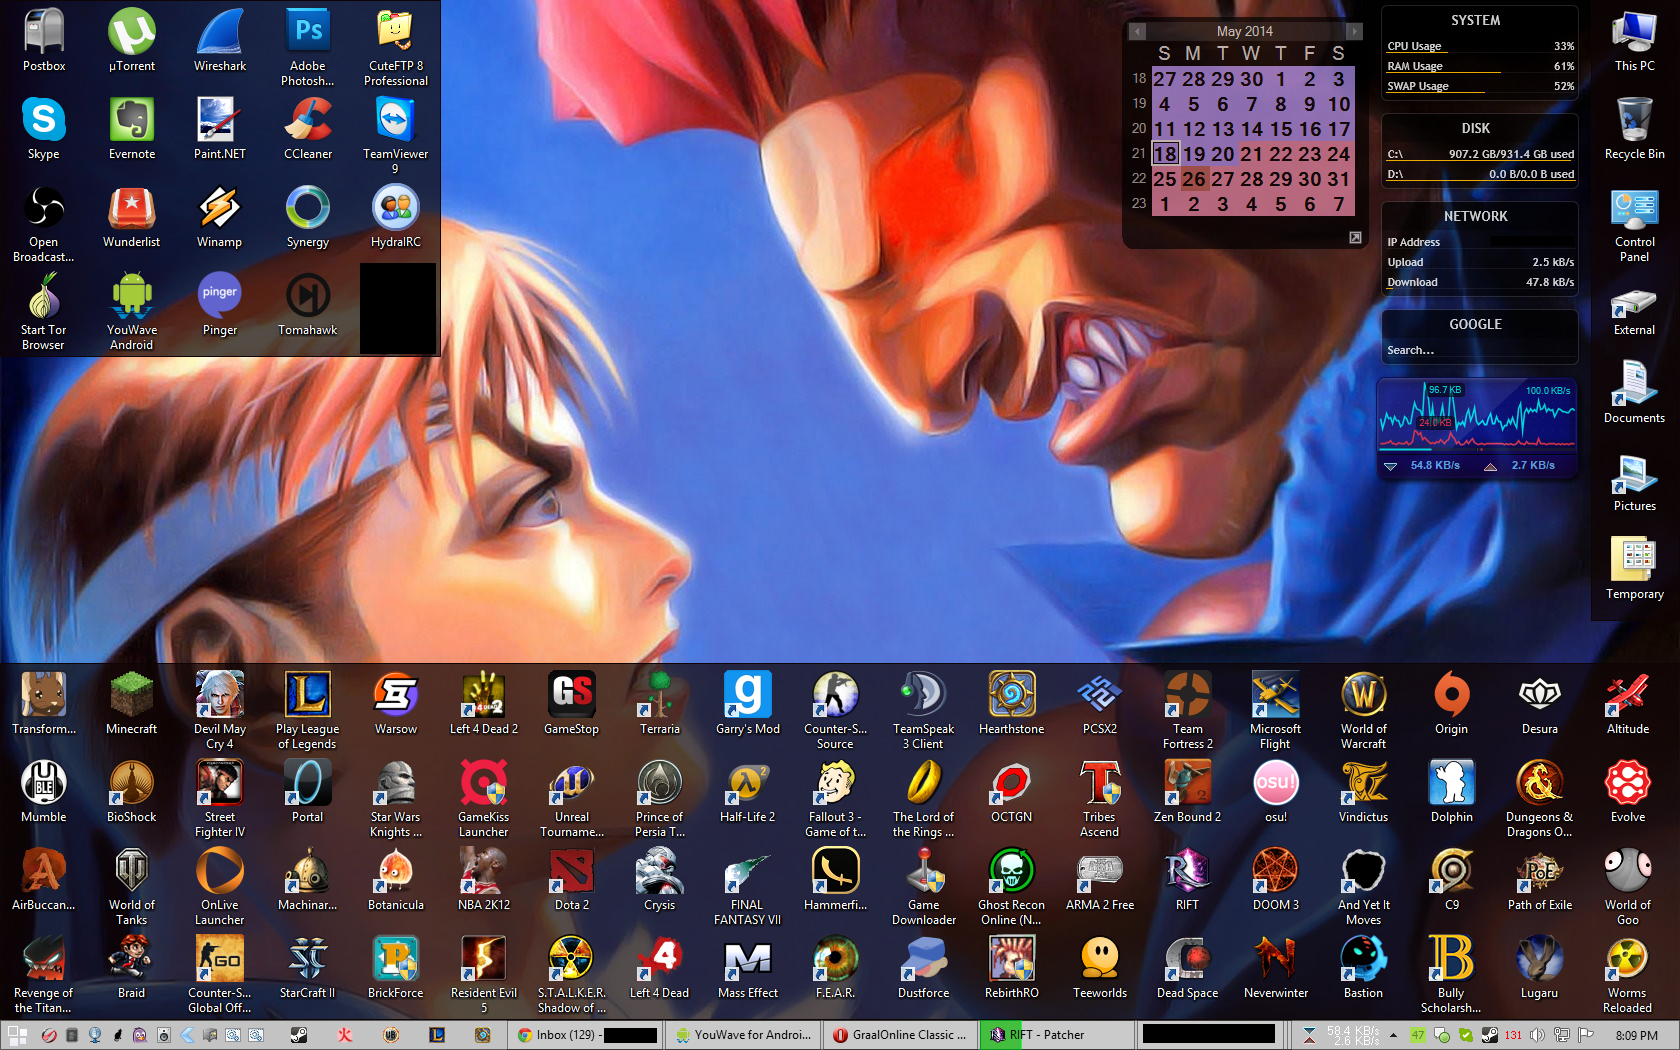
Task: Open Wunderlist desktop icon
Action: (132, 216)
